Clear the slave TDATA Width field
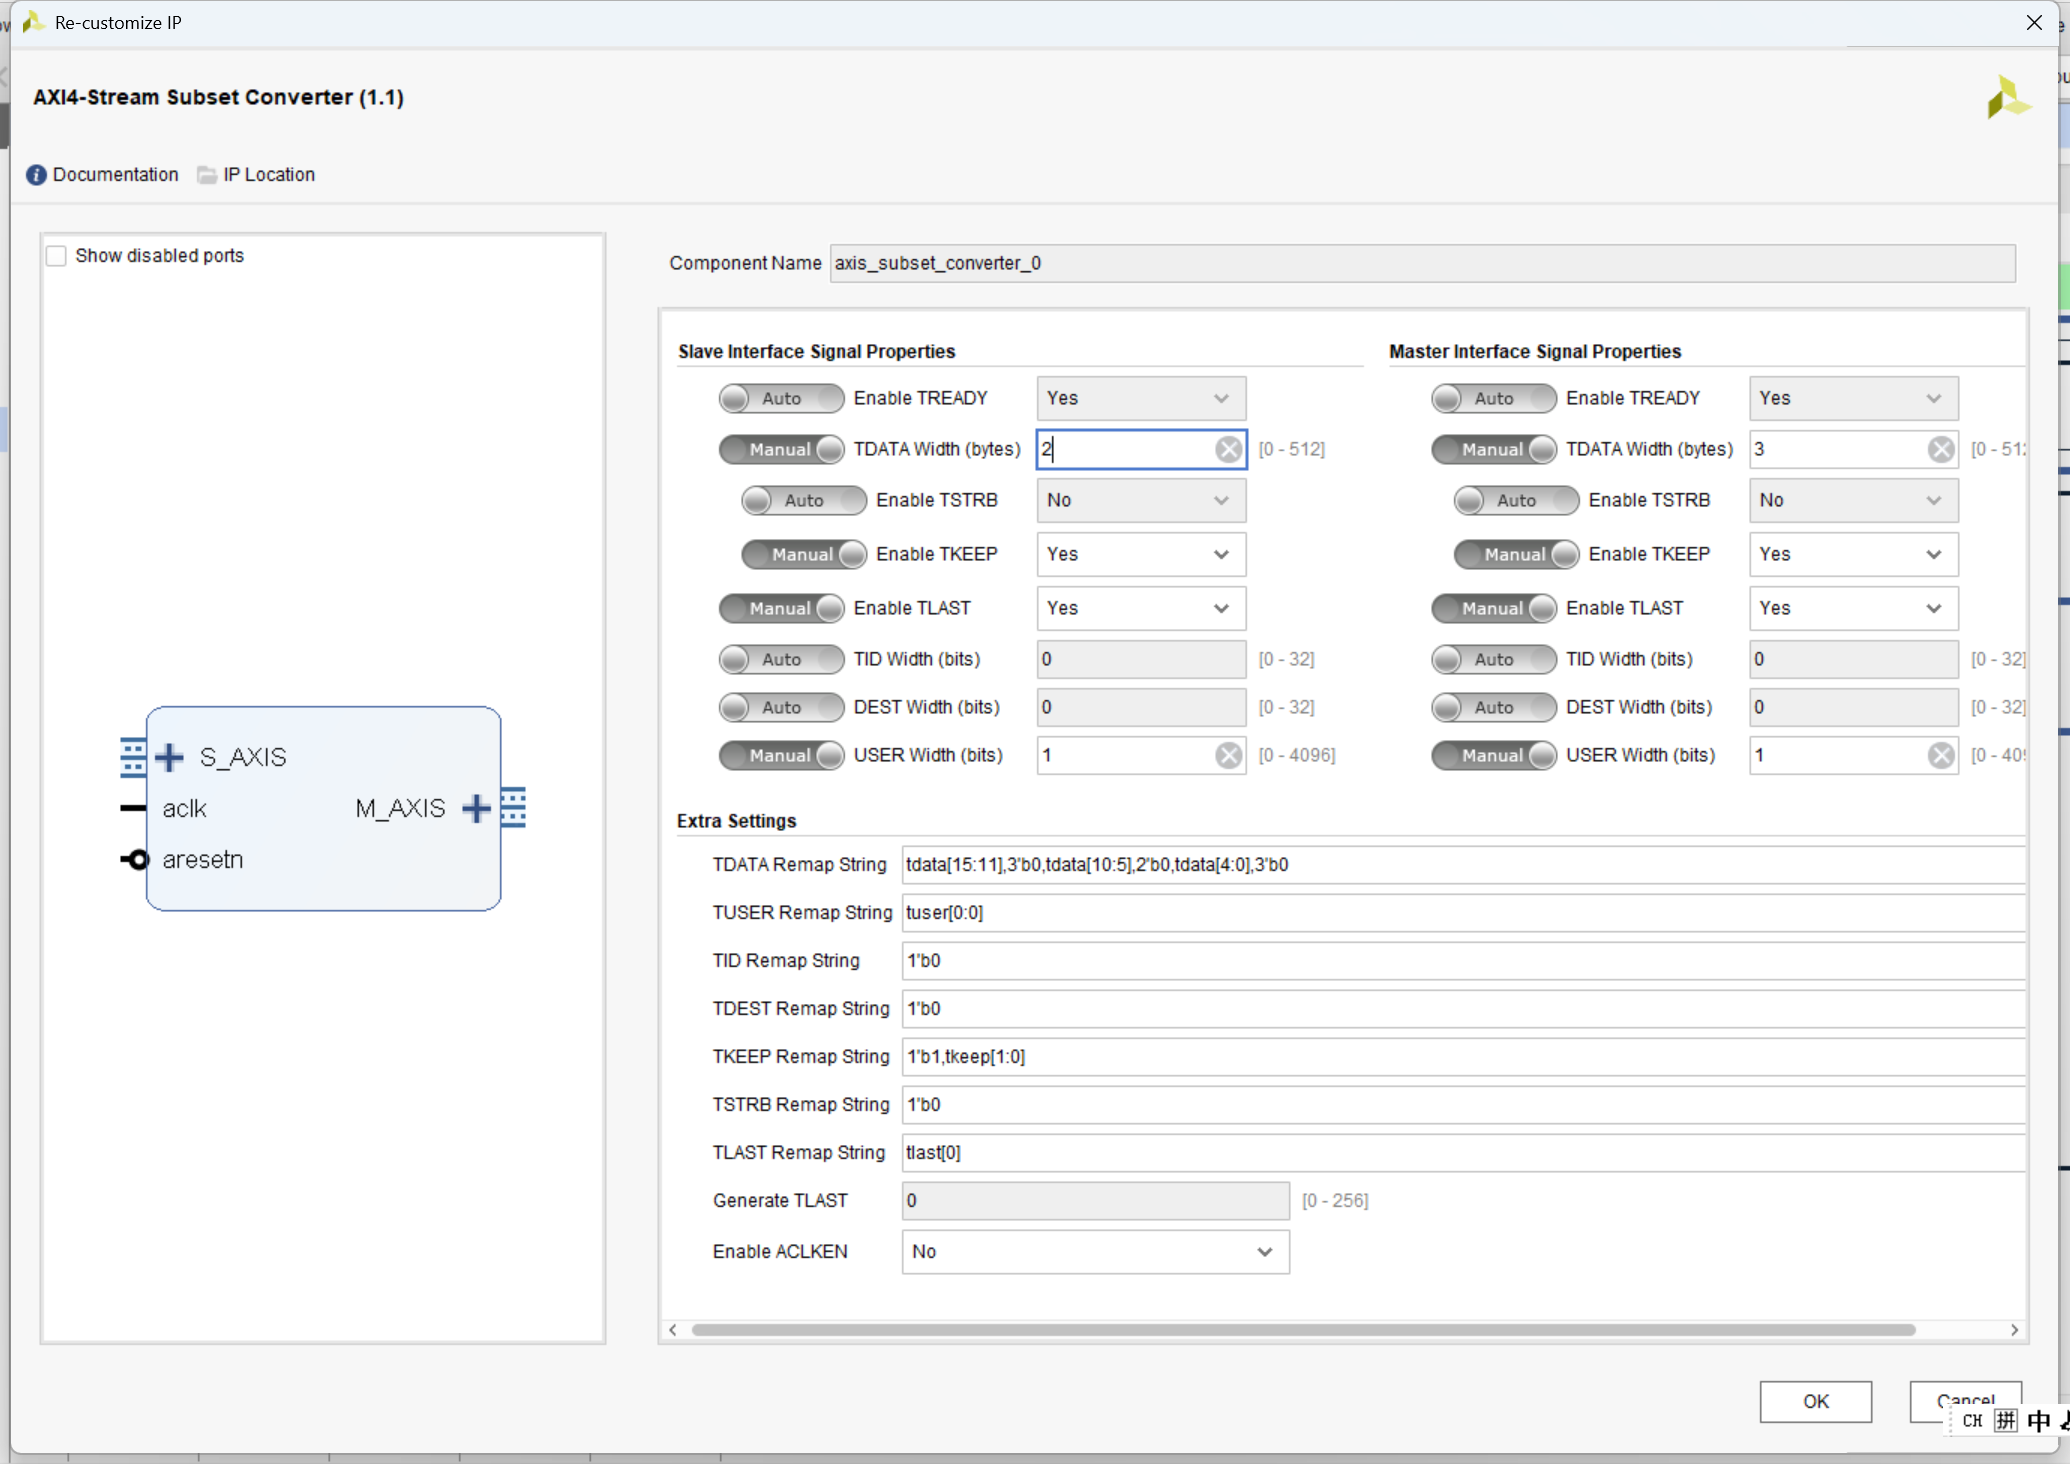2070x1464 pixels. coord(1228,449)
